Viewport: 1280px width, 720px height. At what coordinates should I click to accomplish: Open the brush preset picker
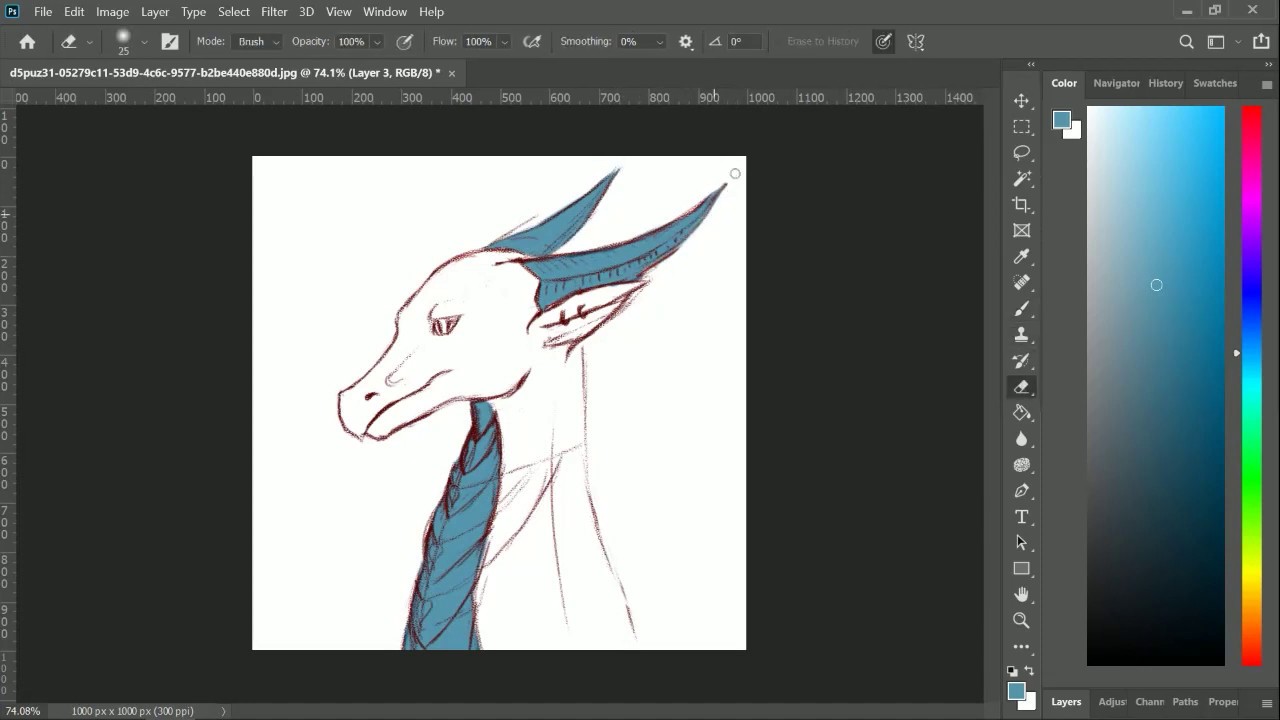(144, 42)
